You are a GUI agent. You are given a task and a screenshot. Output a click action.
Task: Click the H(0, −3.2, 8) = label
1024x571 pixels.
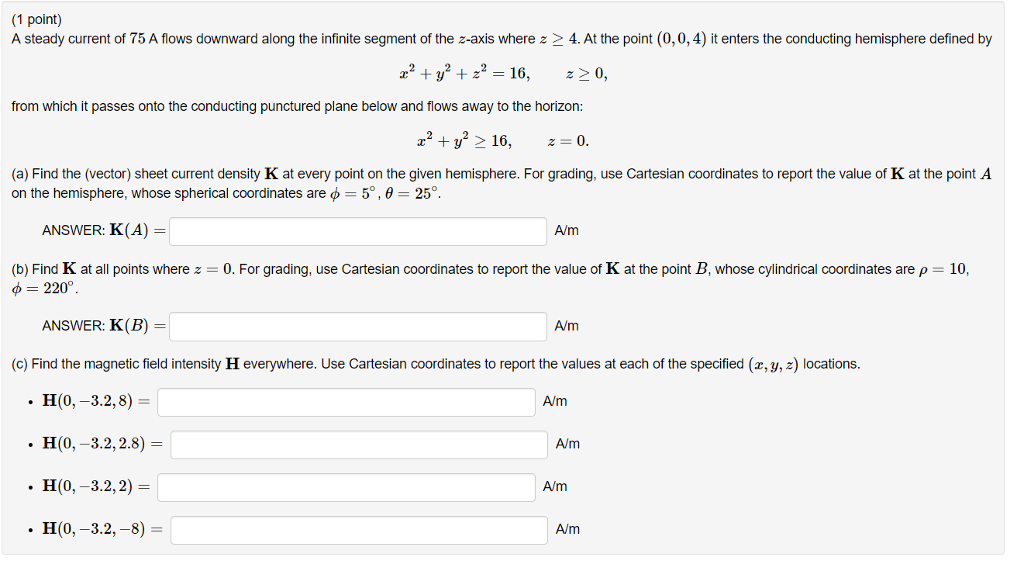(x=96, y=401)
